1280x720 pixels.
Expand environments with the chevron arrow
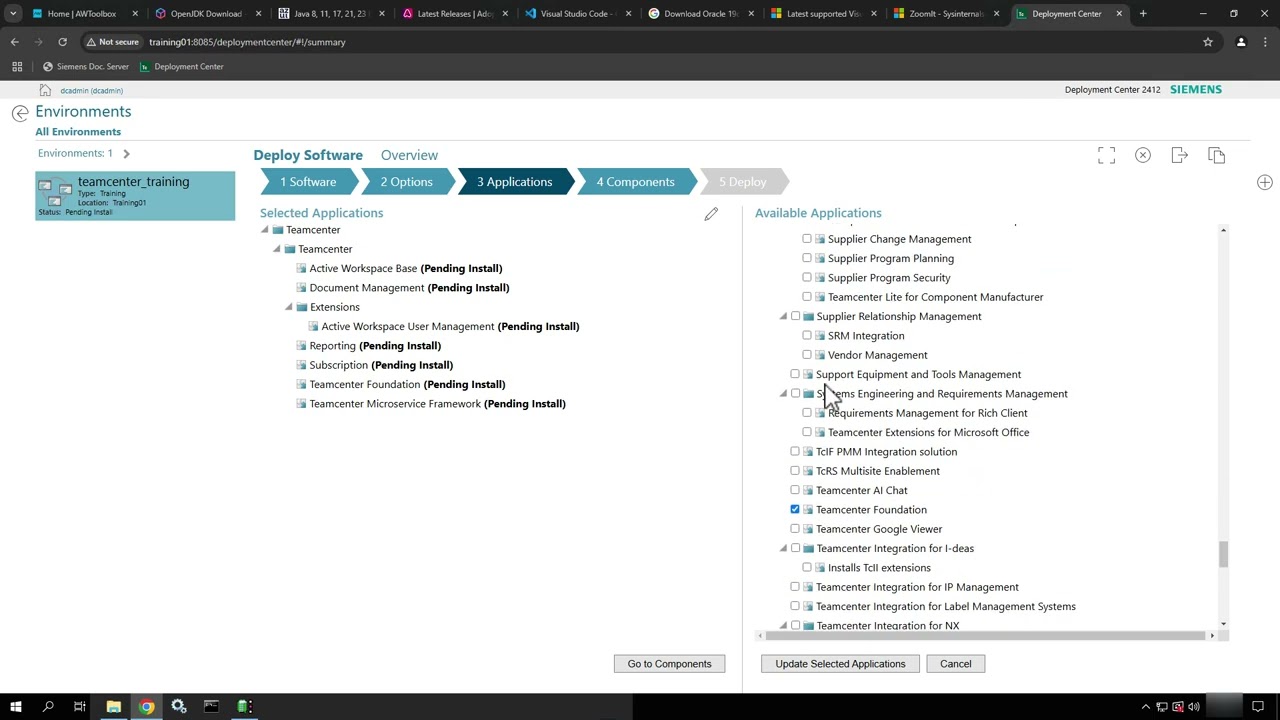coord(126,153)
